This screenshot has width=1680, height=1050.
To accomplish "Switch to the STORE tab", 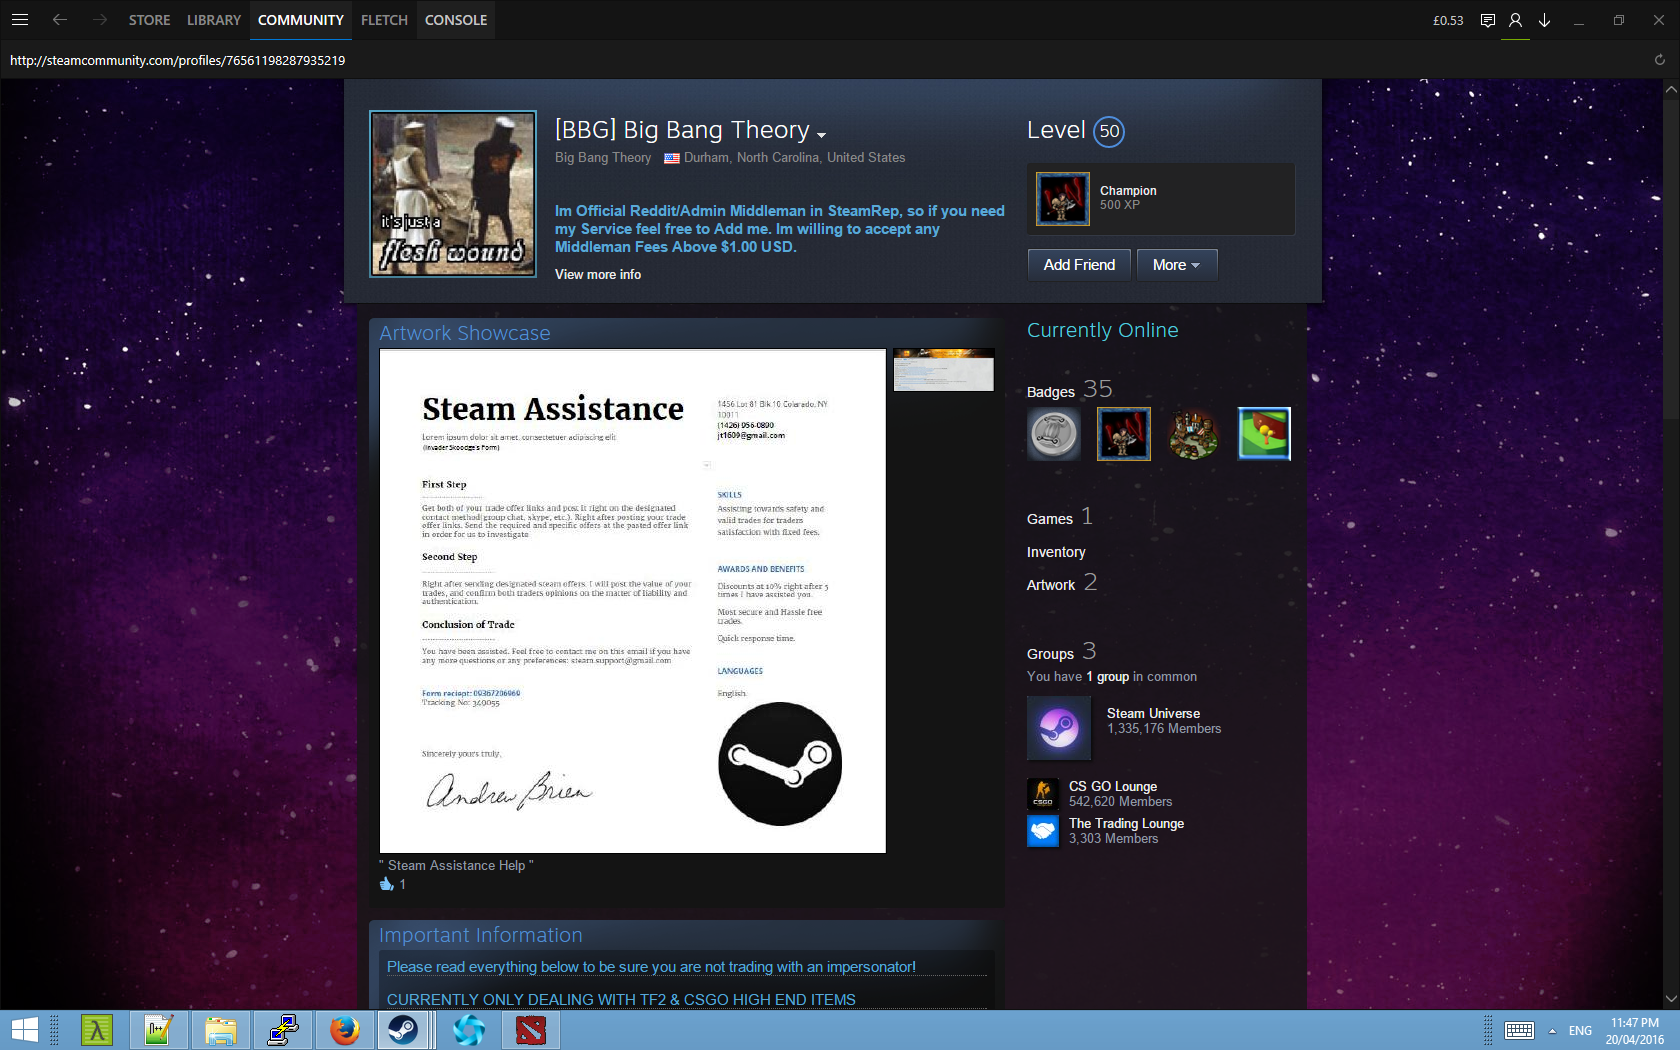I will pos(149,20).
